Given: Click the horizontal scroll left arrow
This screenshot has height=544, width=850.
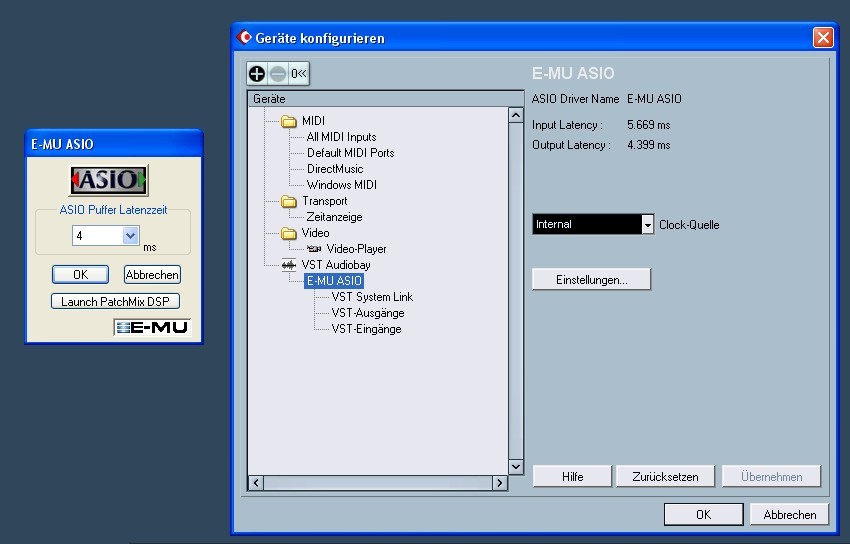Looking at the screenshot, I should tap(256, 483).
